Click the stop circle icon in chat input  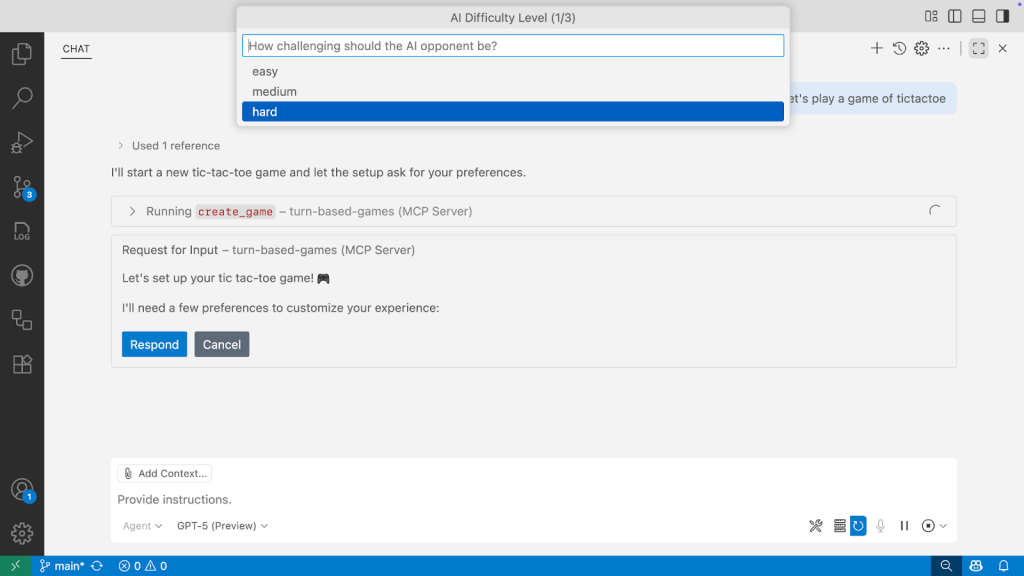coord(928,526)
